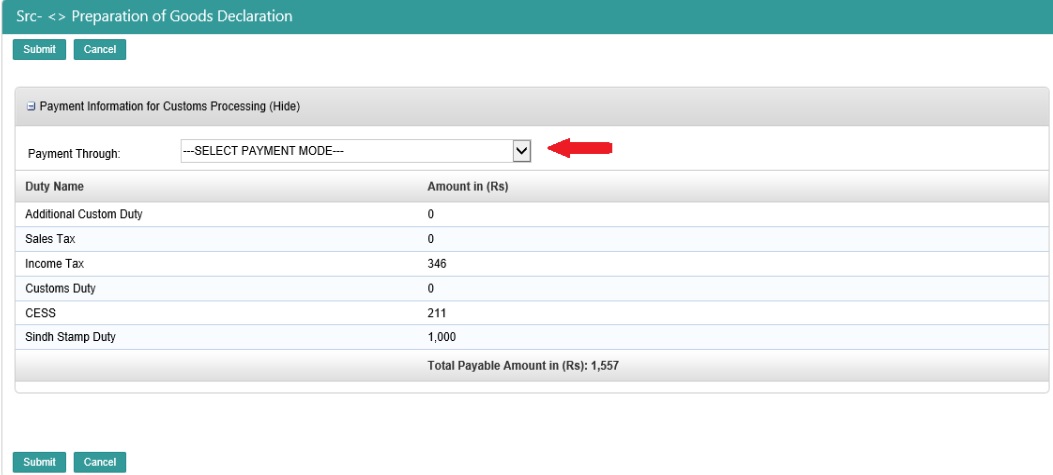Click the minus icon beside Payment Information
This screenshot has height=475, width=1053.
[x=31, y=106]
